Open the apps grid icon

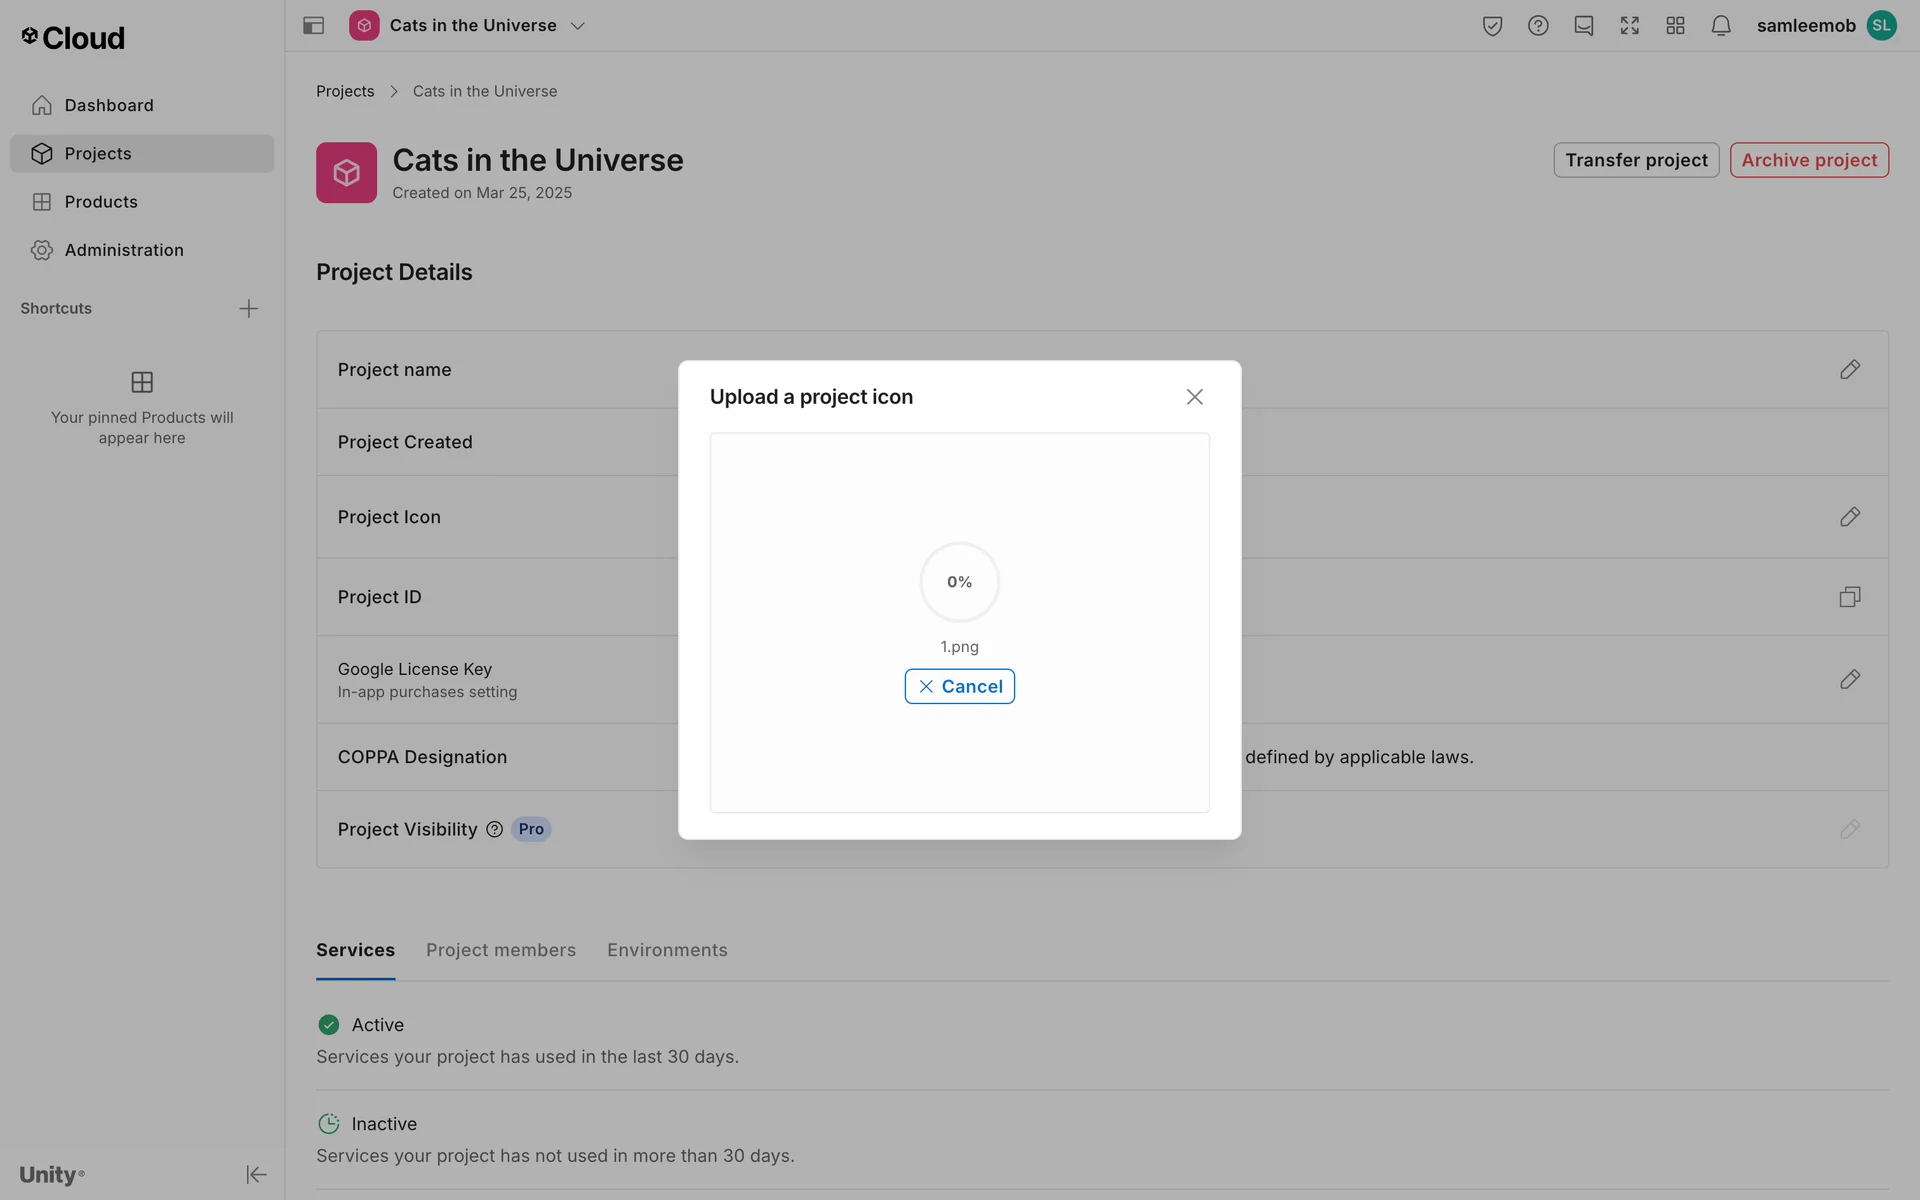1675,26
